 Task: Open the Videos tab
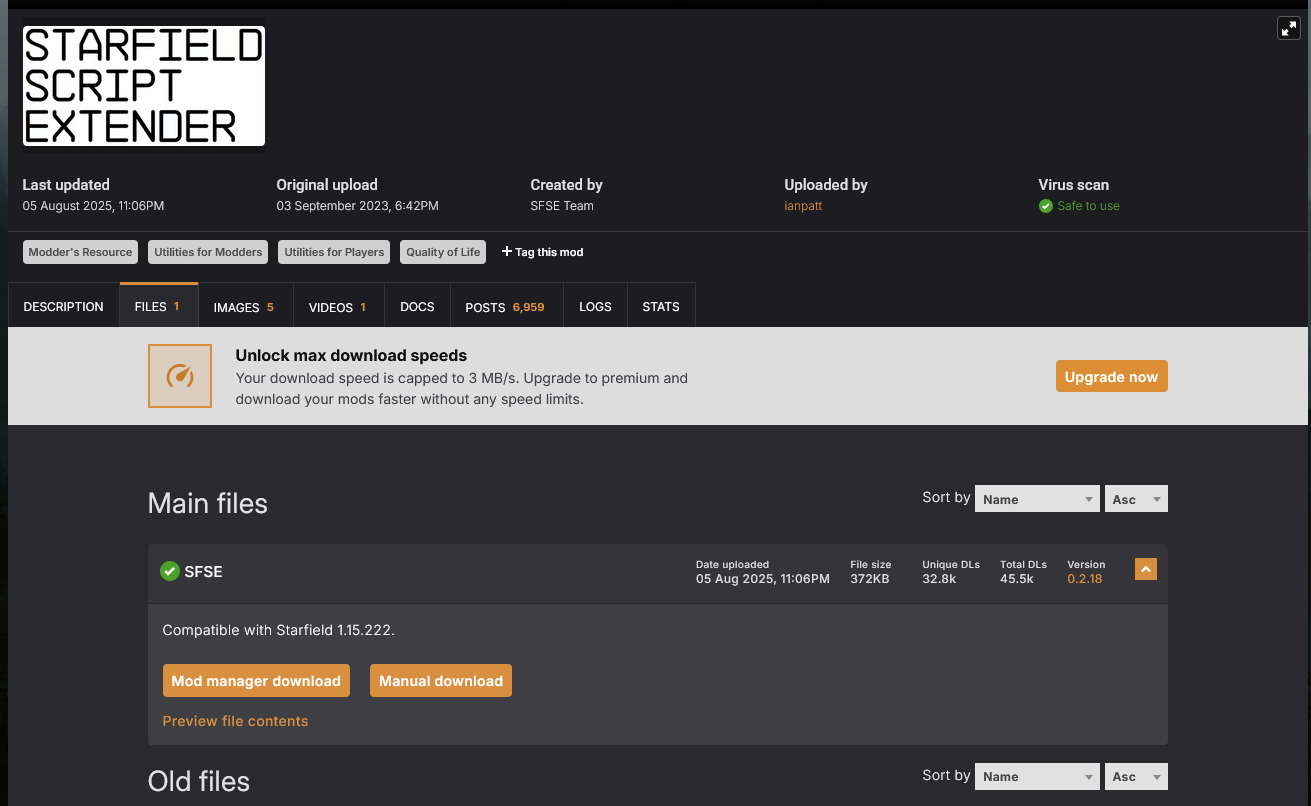(338, 306)
